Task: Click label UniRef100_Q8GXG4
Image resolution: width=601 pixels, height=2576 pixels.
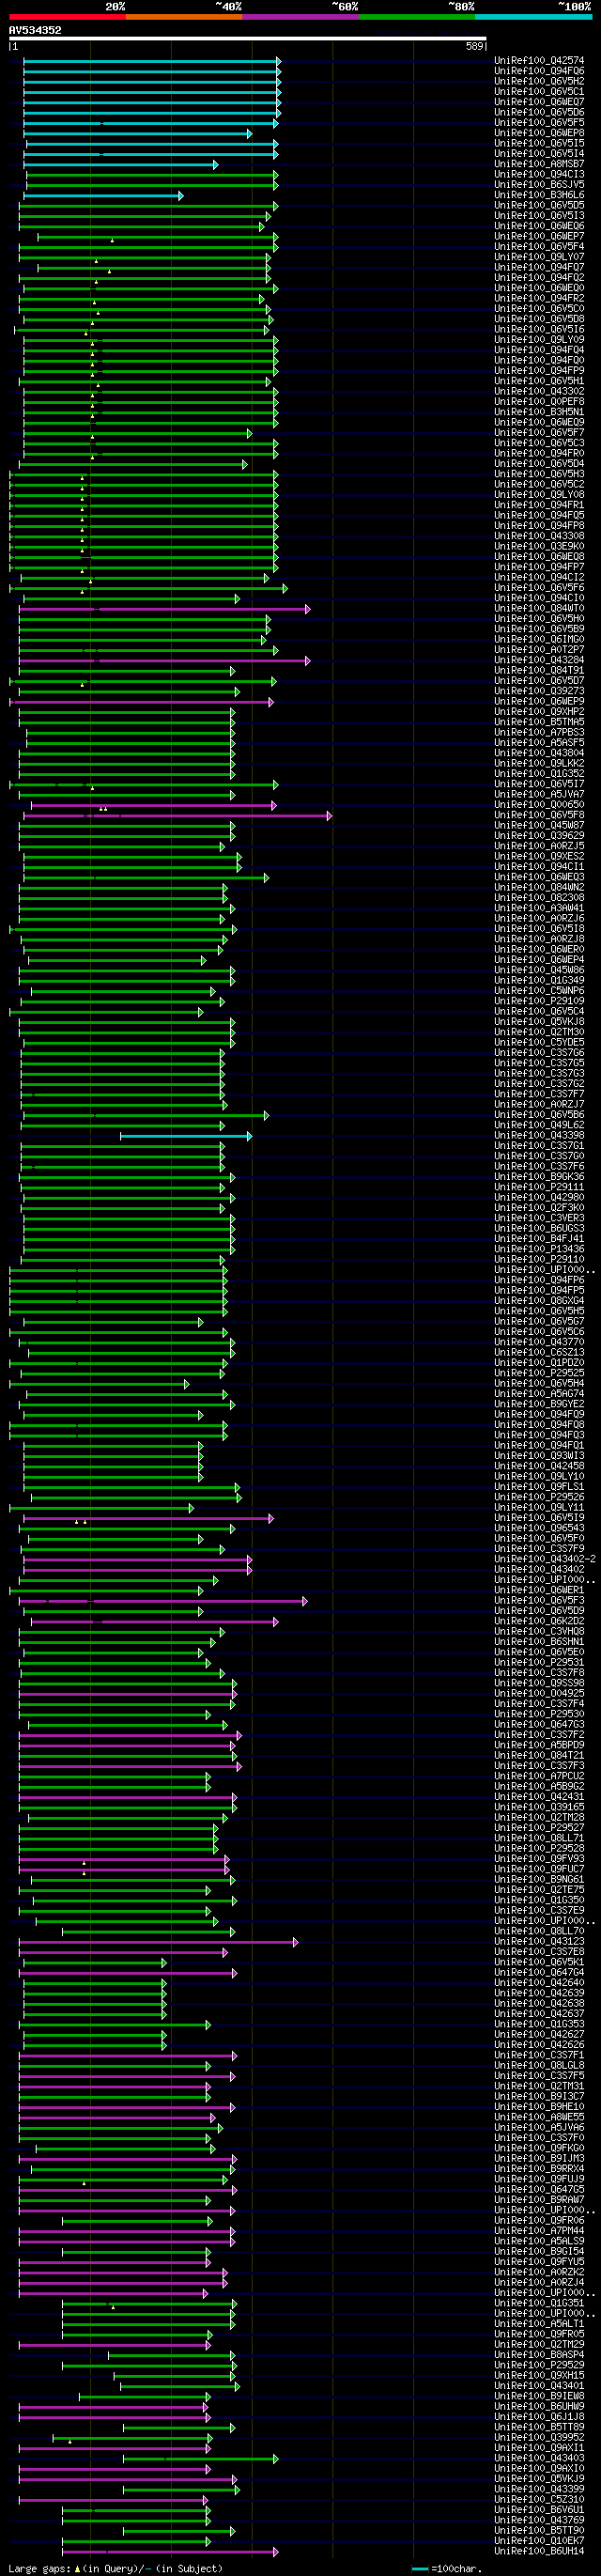Action: tap(540, 1301)
